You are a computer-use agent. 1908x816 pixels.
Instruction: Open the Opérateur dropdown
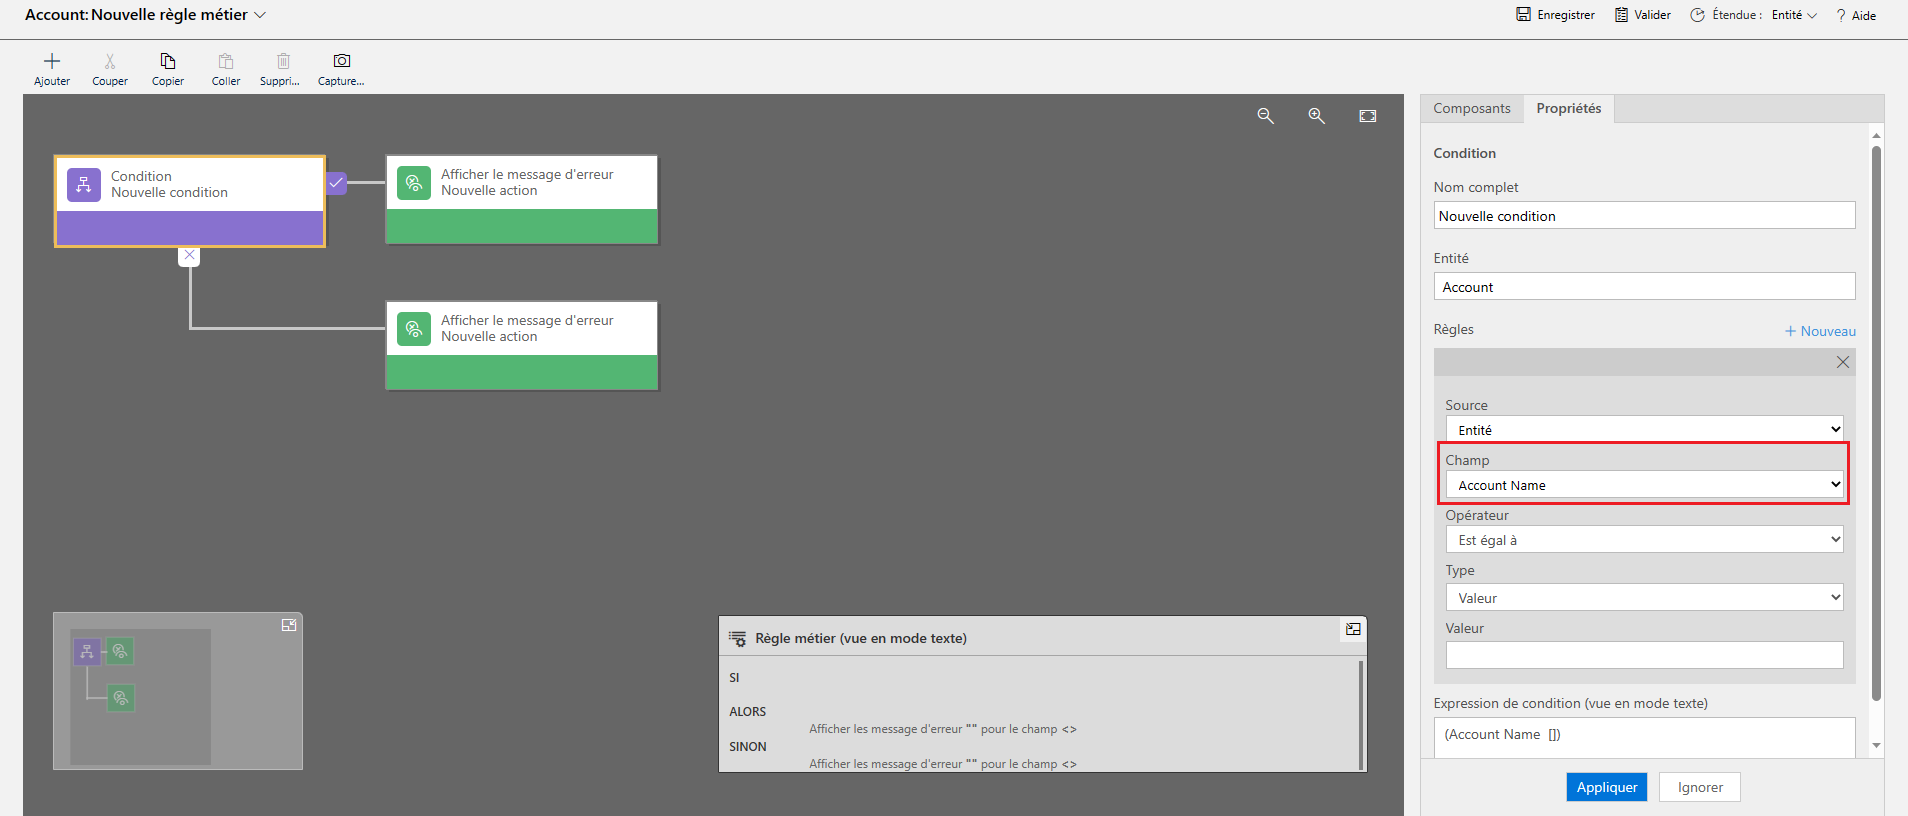click(x=1644, y=539)
